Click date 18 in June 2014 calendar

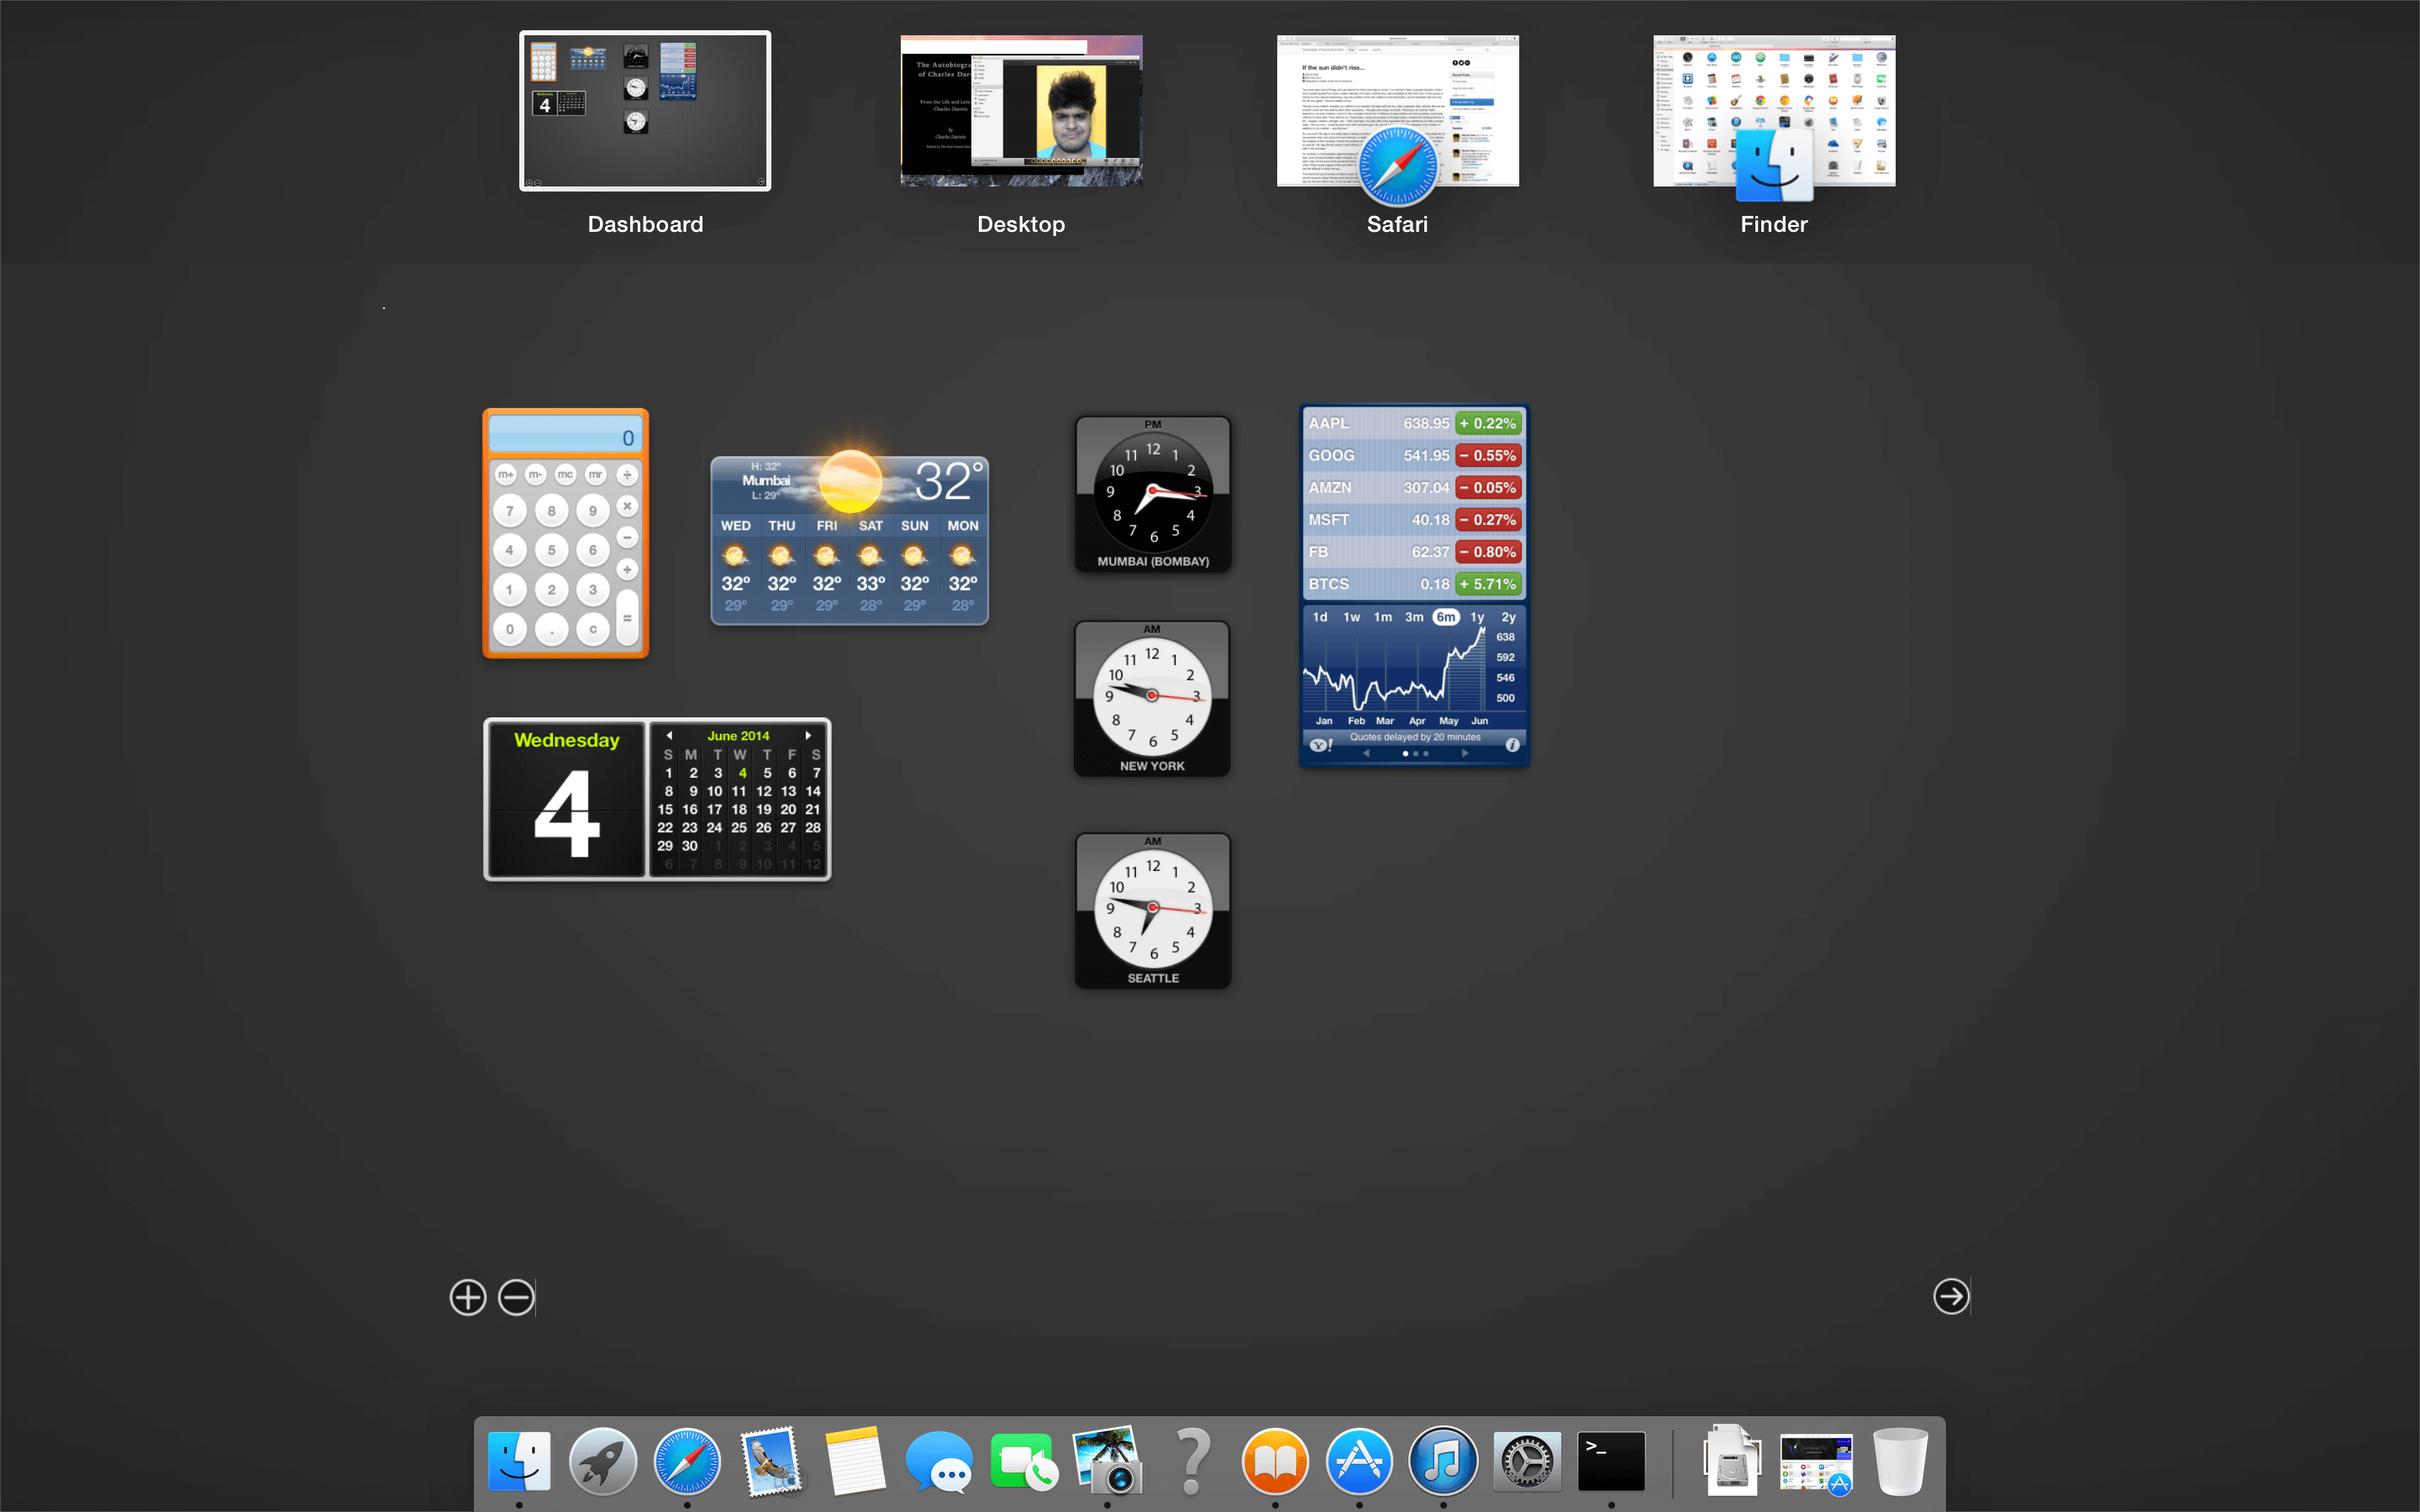738,809
